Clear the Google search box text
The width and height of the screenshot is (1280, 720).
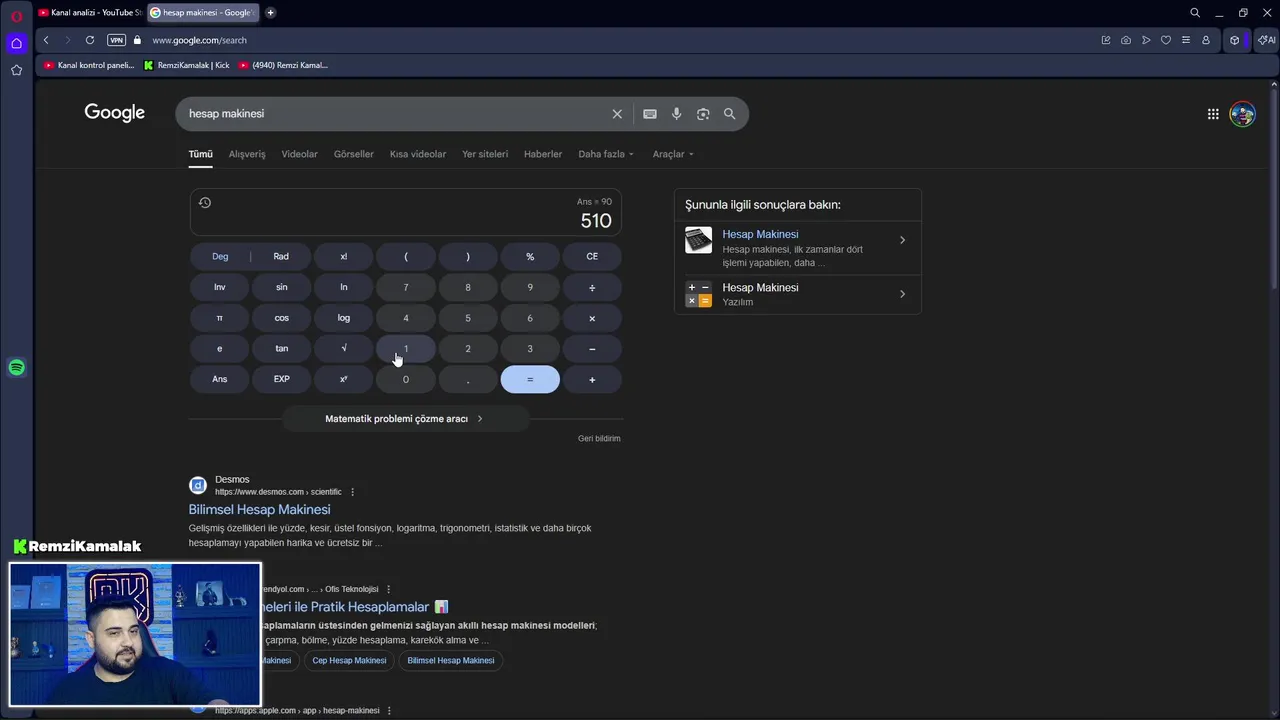(617, 114)
